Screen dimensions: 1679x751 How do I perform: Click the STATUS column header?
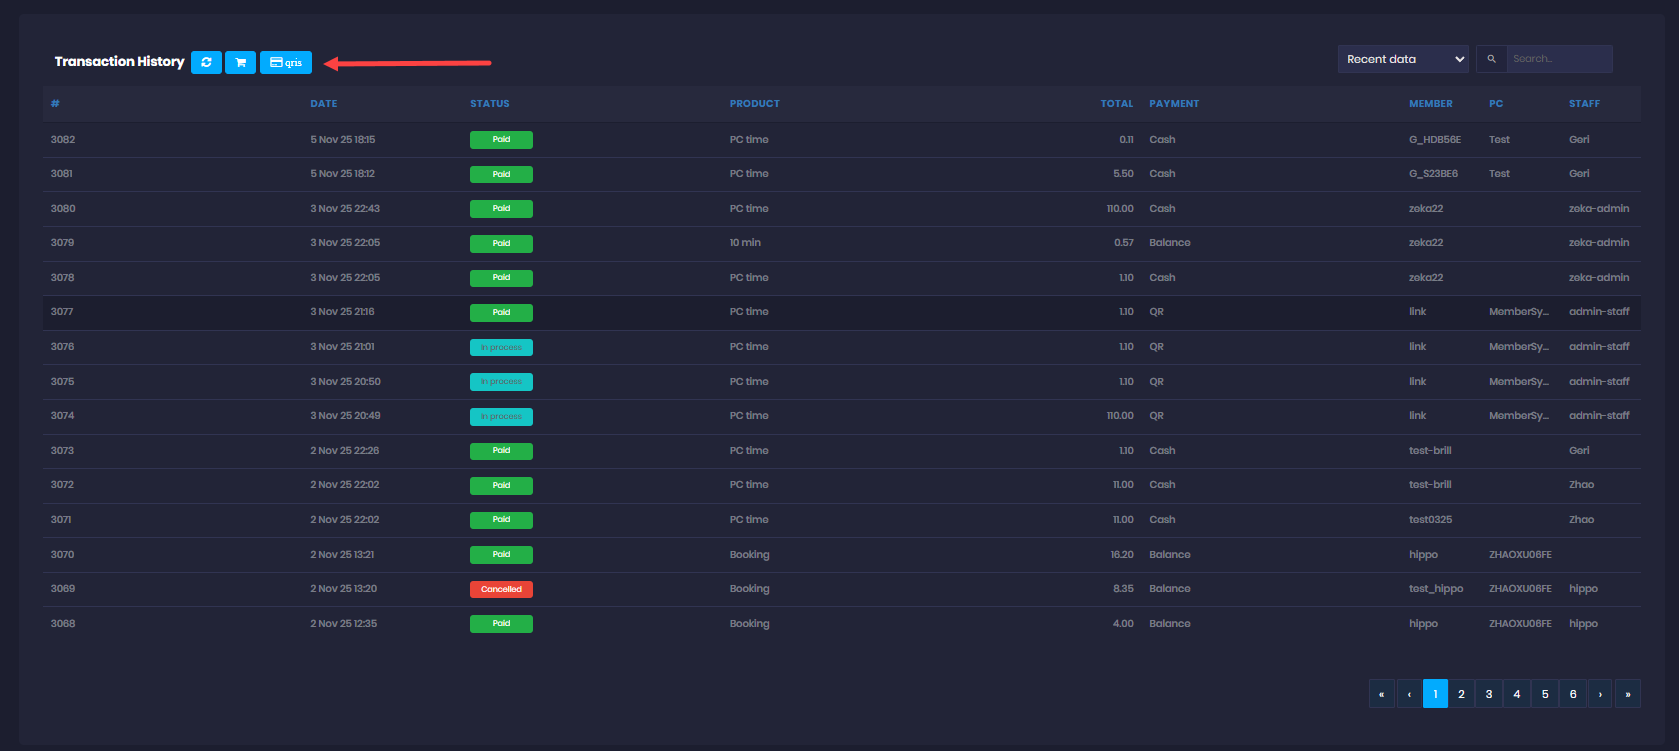pyautogui.click(x=490, y=104)
